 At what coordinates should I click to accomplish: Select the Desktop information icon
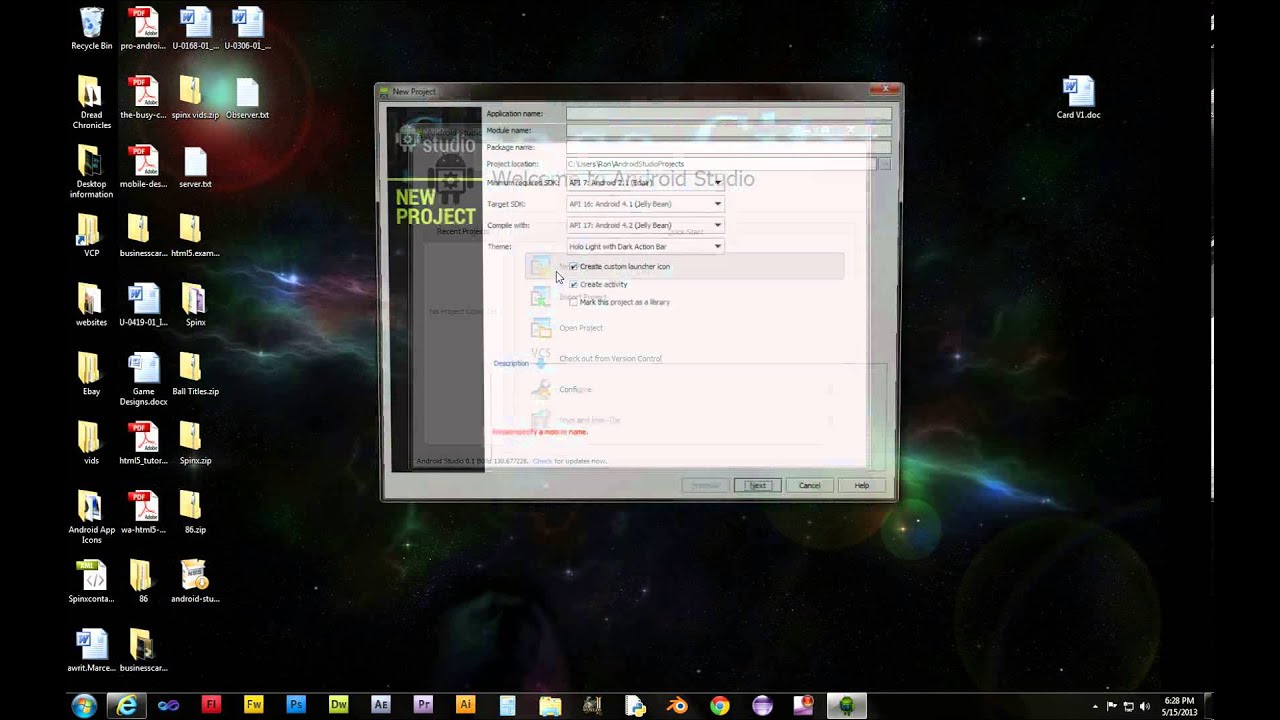point(91,171)
